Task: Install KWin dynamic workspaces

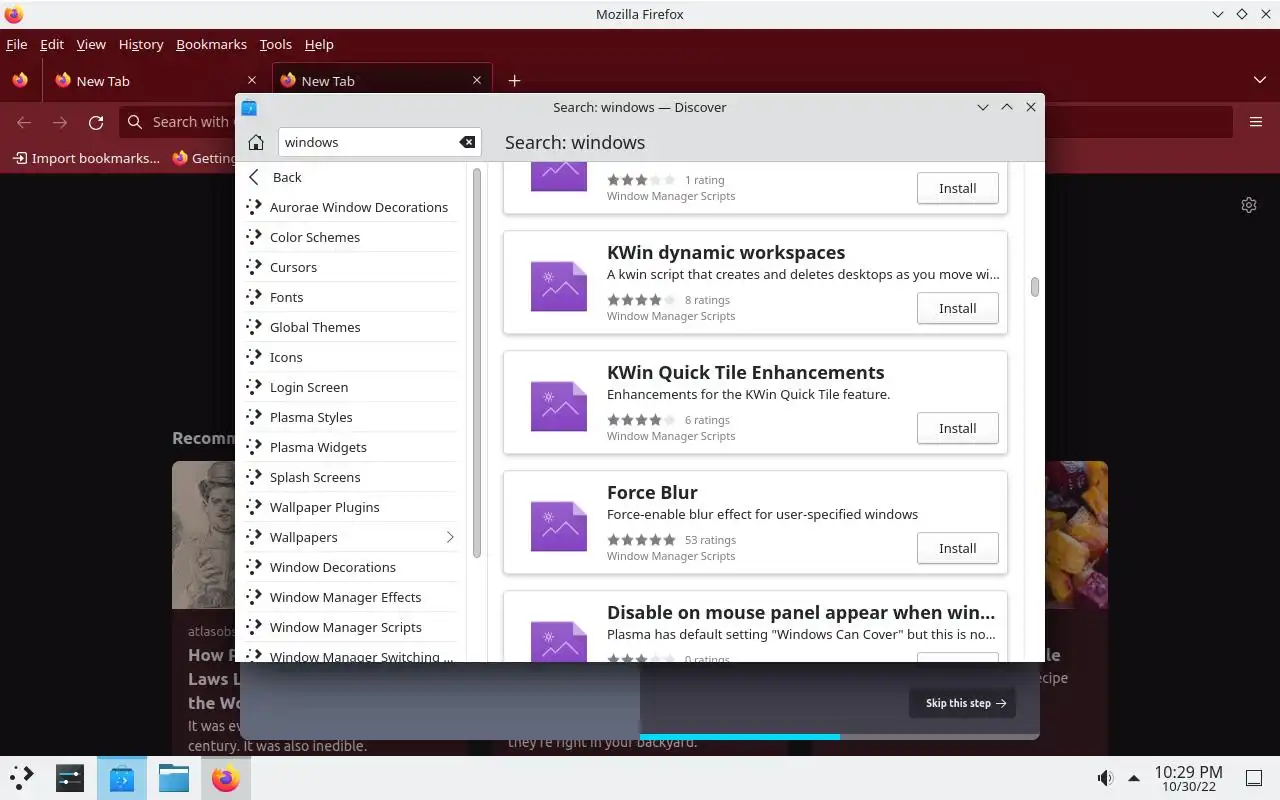Action: click(957, 308)
